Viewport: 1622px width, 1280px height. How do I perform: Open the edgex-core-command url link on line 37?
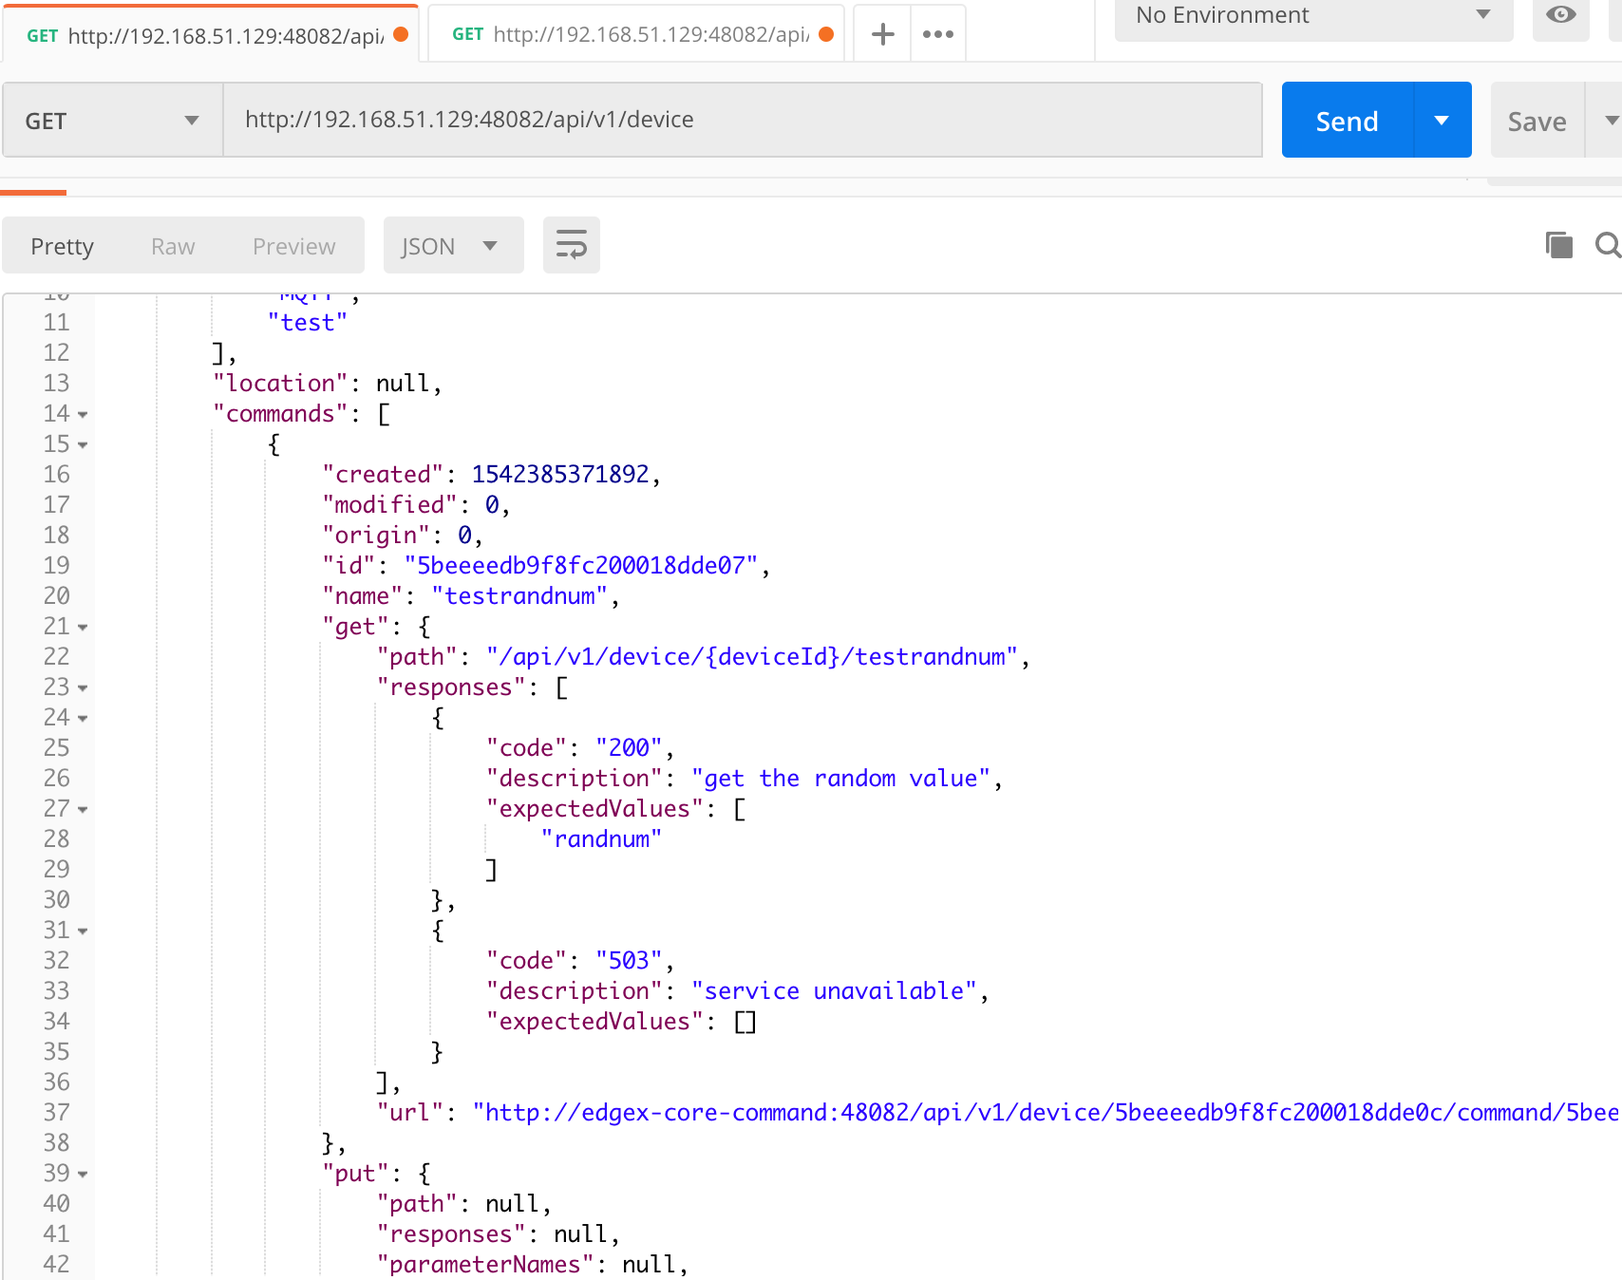(x=1046, y=1112)
